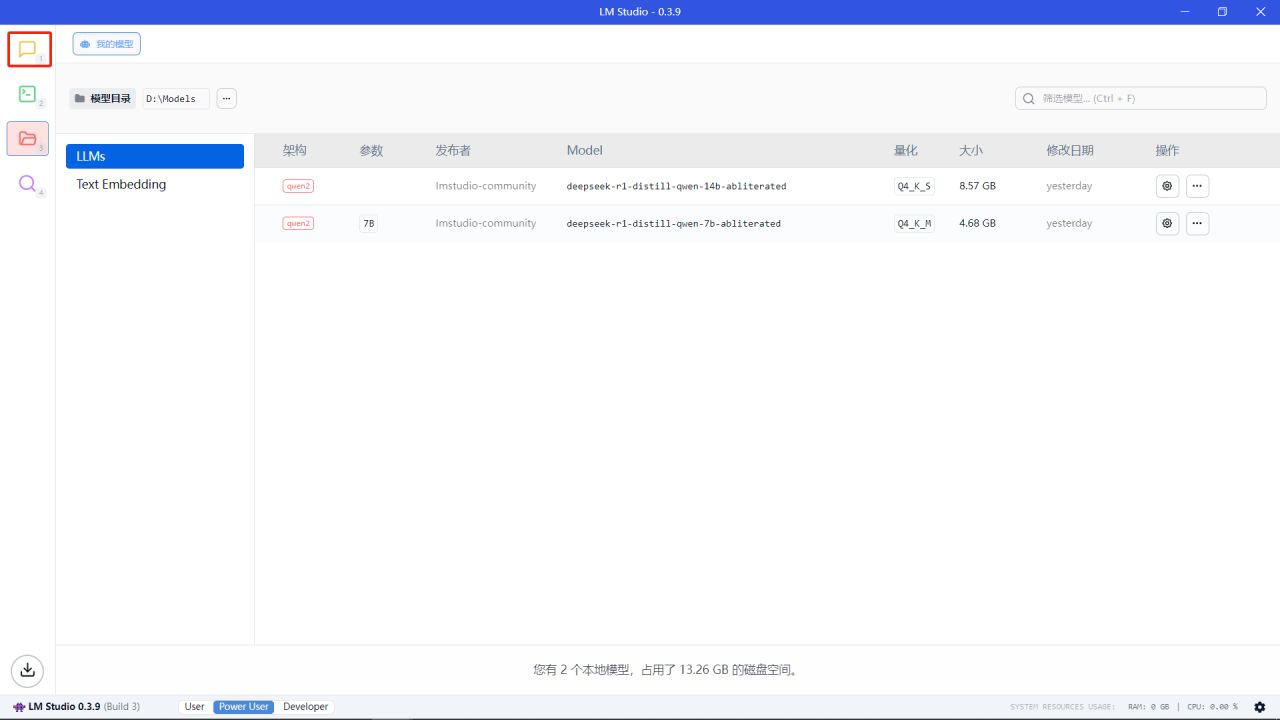The height and width of the screenshot is (720, 1280).
Task: Open more options for 7b model row
Action: 1197,223
